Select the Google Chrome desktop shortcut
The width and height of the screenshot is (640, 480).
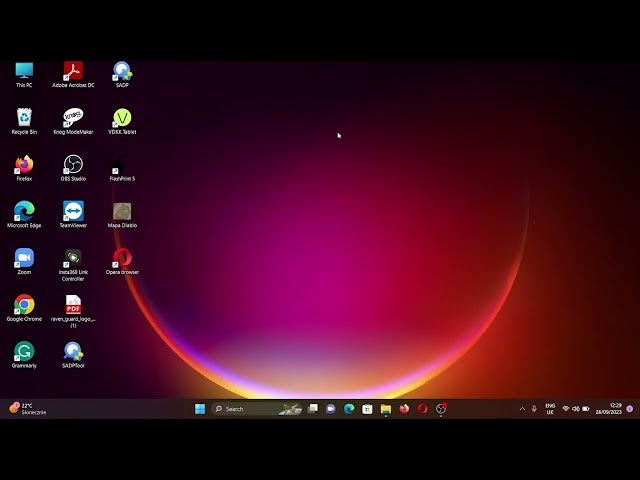[x=24, y=308]
